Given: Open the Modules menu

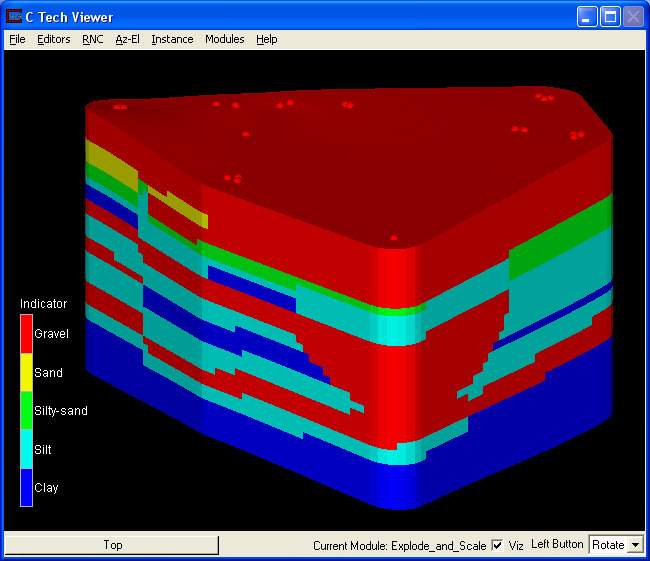Looking at the screenshot, I should pos(224,39).
